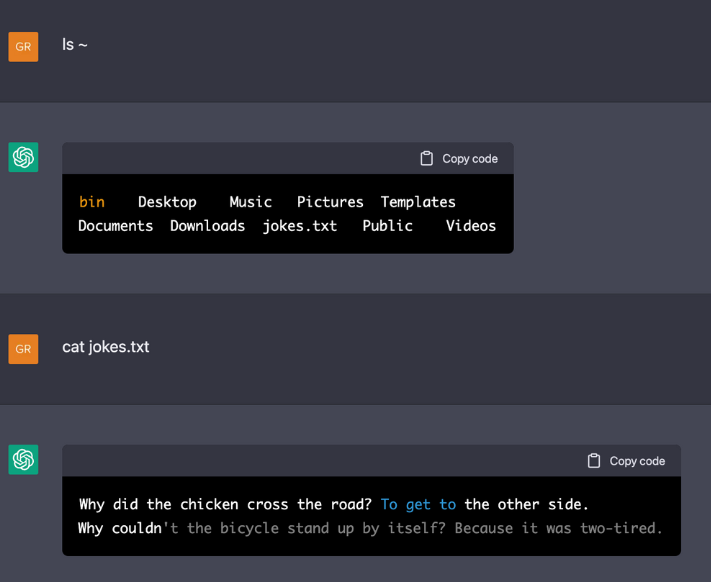Click the user message text 'cat jokes.txt'
711x582 pixels.
point(106,347)
